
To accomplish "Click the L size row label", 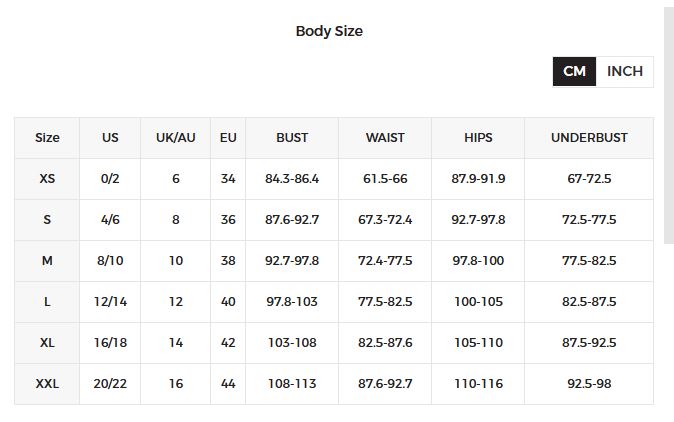I will [x=47, y=302].
